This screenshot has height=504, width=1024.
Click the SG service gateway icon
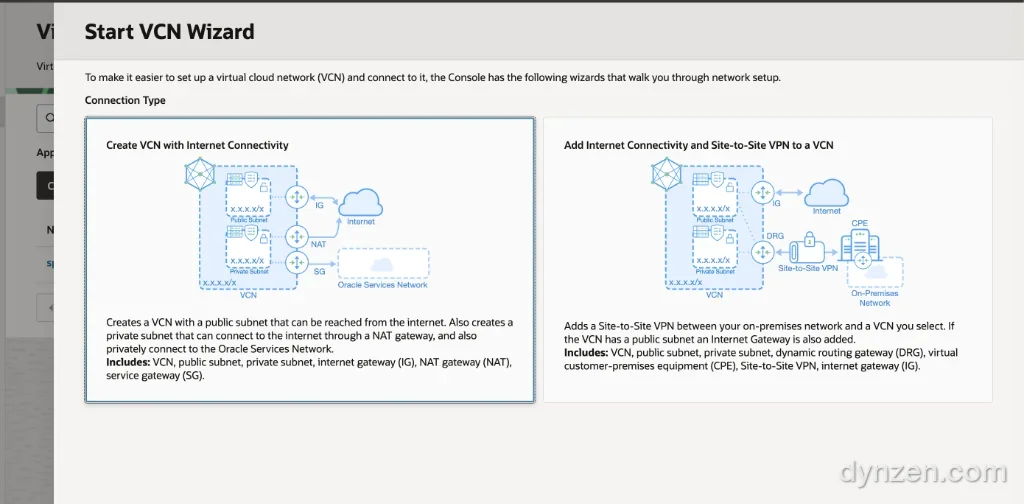pyautogui.click(x=297, y=262)
